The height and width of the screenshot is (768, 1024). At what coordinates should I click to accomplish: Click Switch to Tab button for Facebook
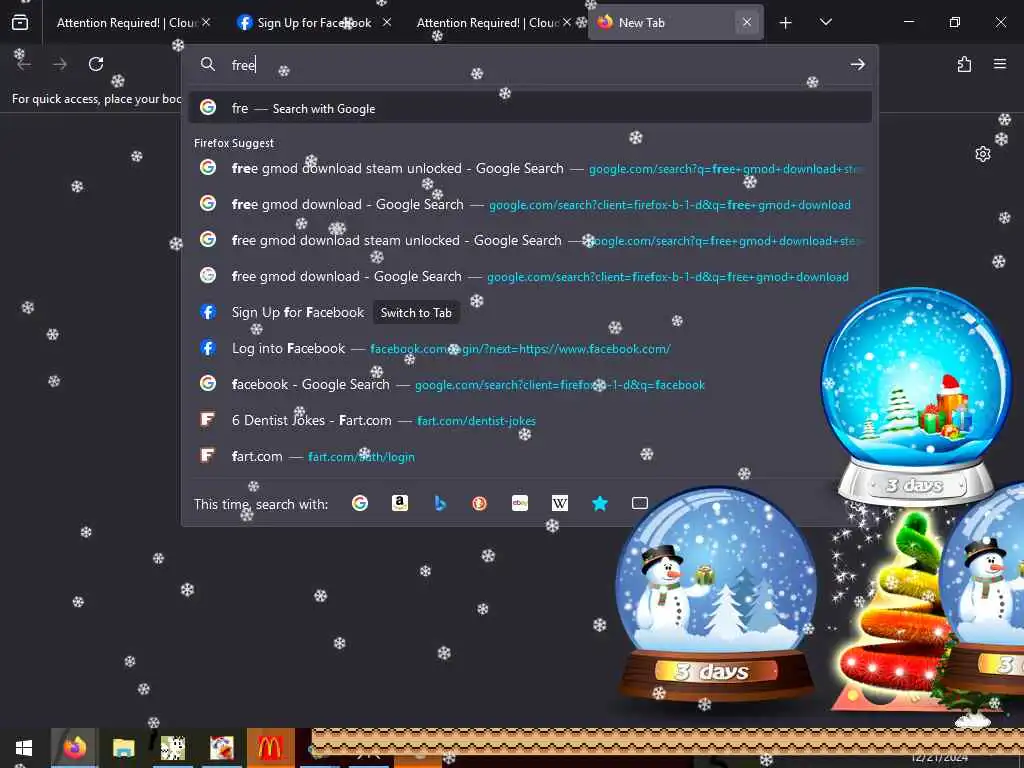click(416, 313)
